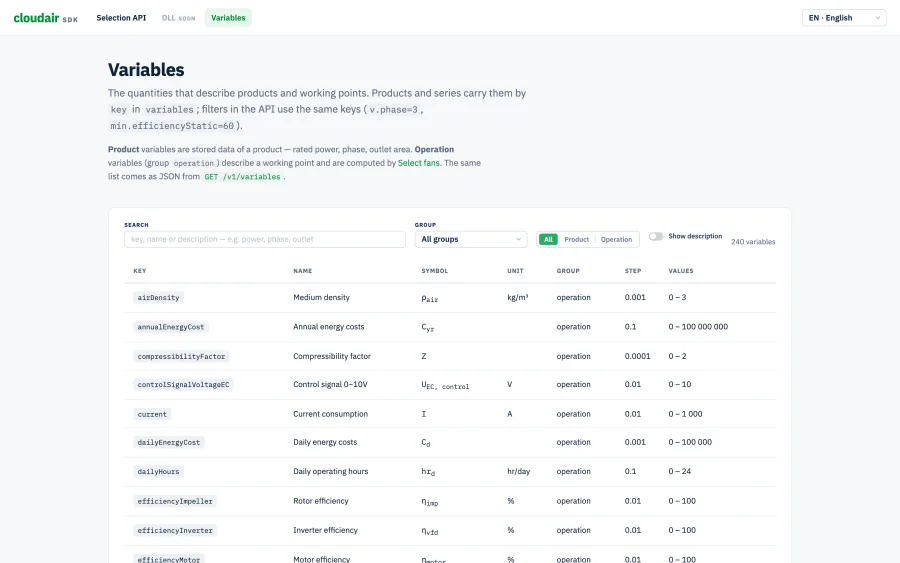Click the SYMBOL column header
Viewport: 900px width, 563px height.
pyautogui.click(x=435, y=271)
